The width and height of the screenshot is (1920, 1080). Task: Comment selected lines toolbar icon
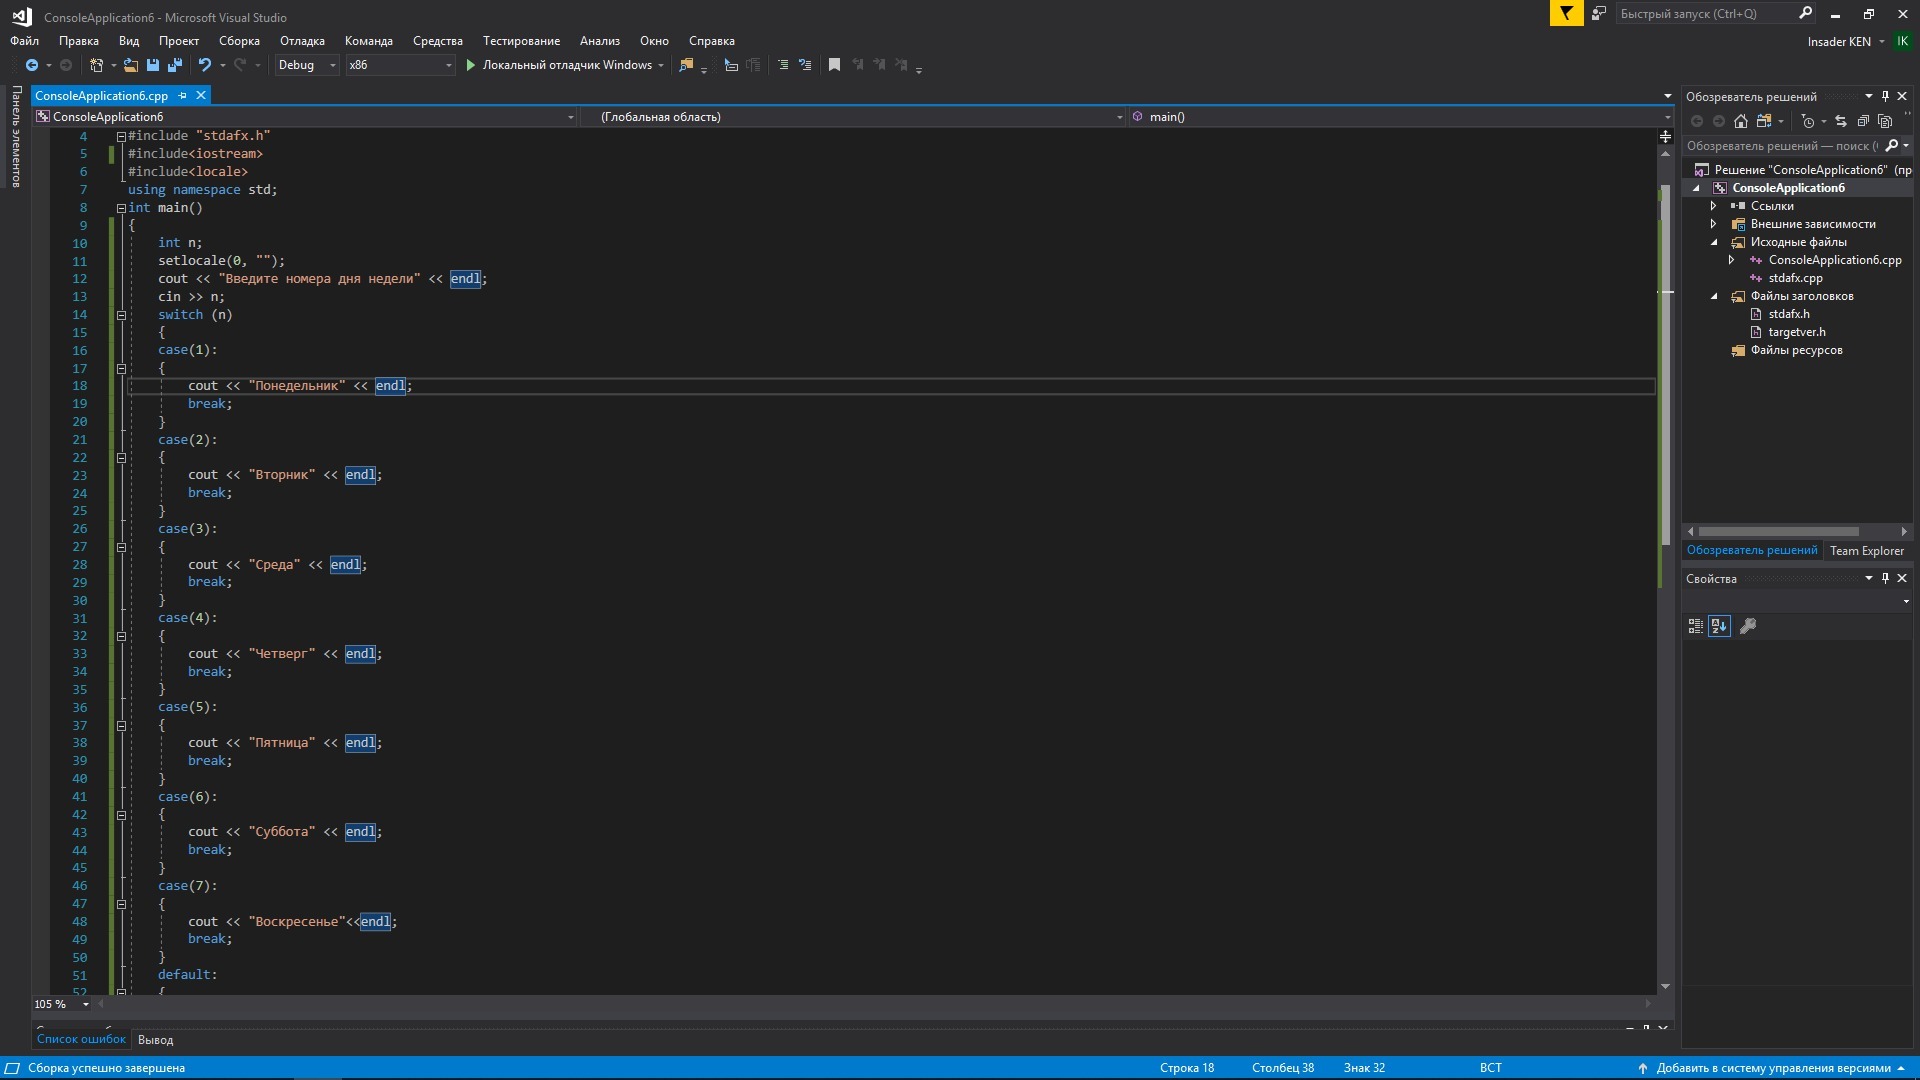(783, 65)
